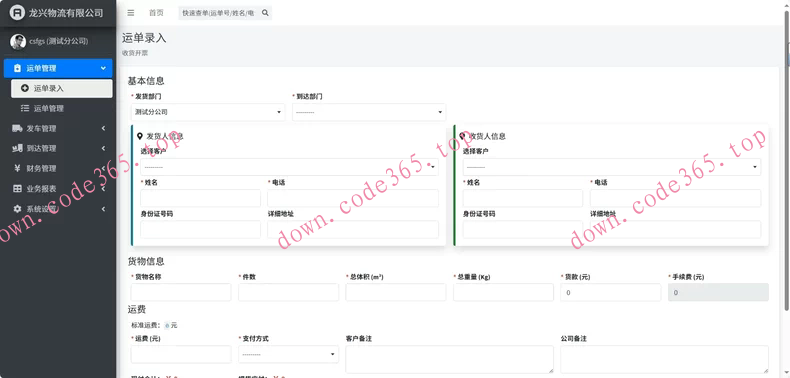Screen dimensions: 790x378
Task: Click the 收货开票 subtitle text
Action: tap(135, 52)
